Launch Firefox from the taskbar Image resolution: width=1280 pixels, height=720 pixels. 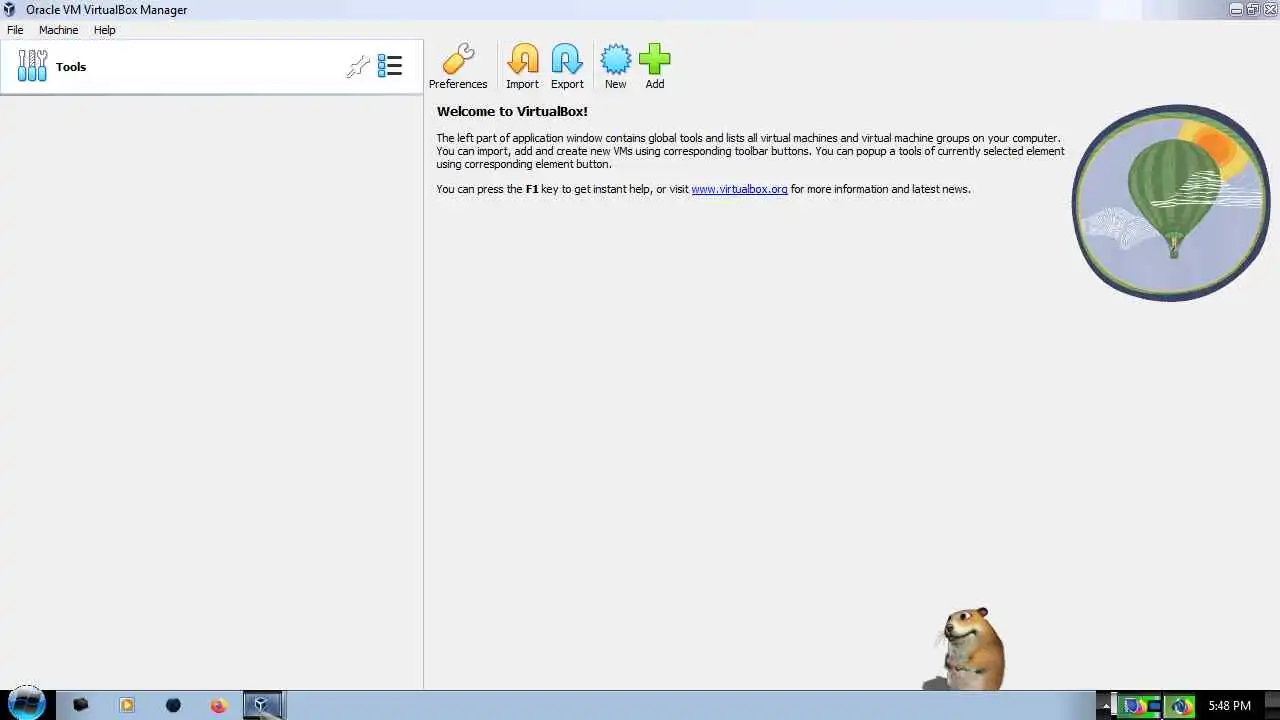[x=218, y=705]
